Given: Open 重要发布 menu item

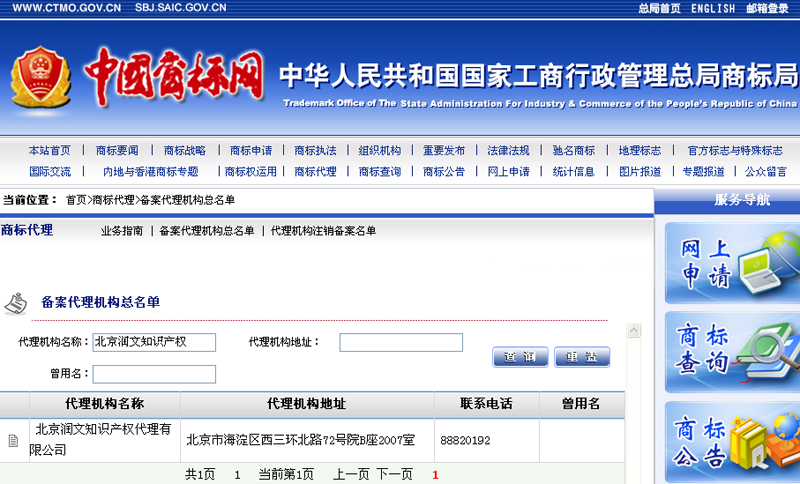Looking at the screenshot, I should (x=444, y=150).
